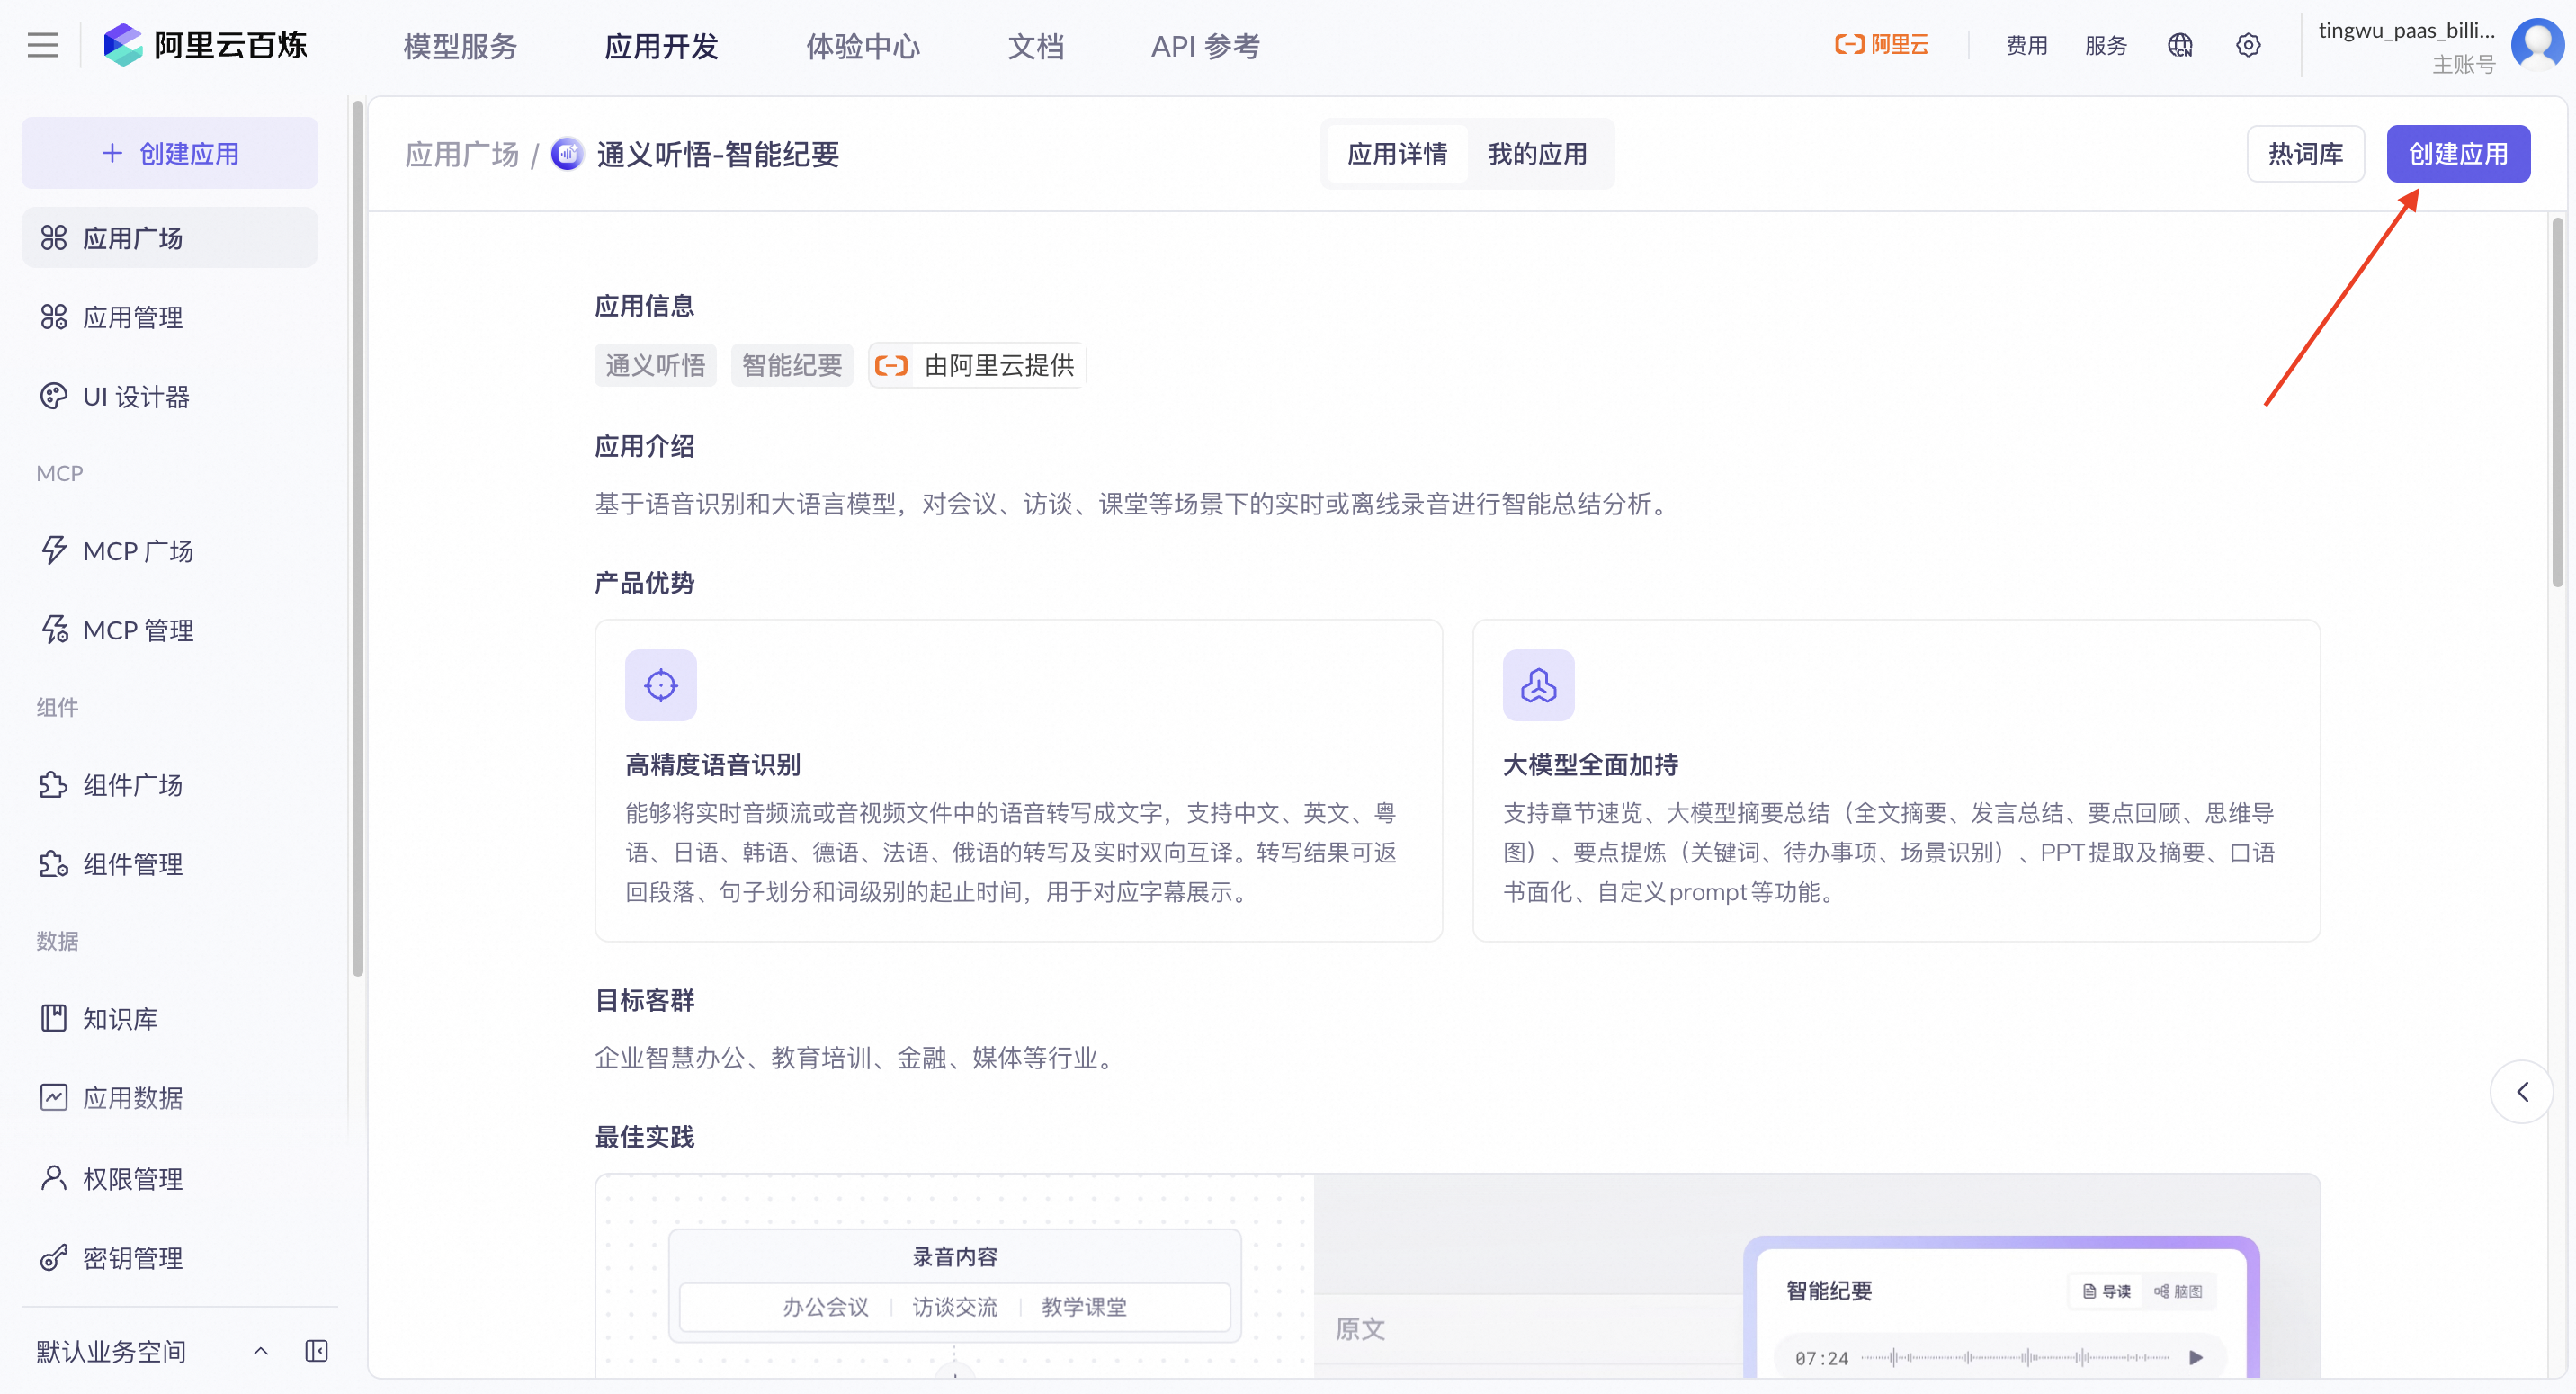Collapse the 默认业务空间 section
2576x1394 pixels.
(x=260, y=1350)
